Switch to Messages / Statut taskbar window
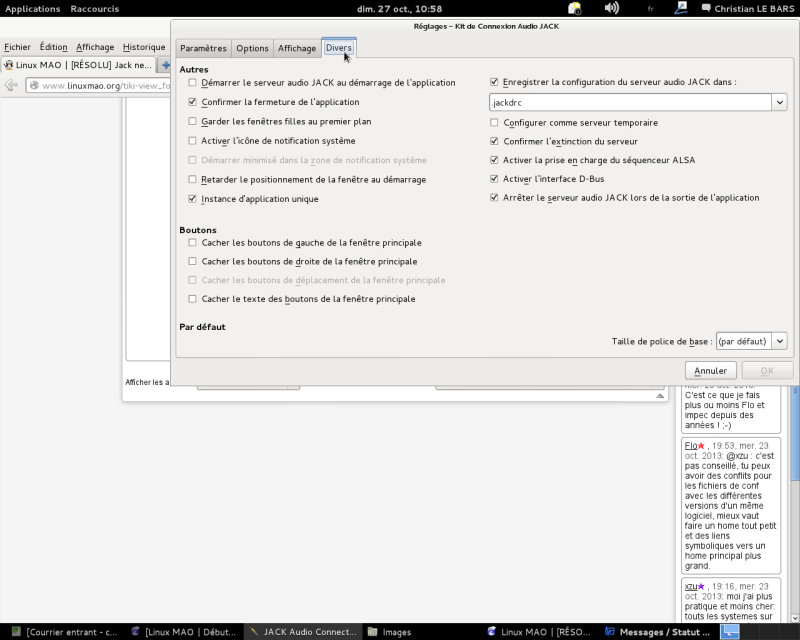 pos(658,632)
